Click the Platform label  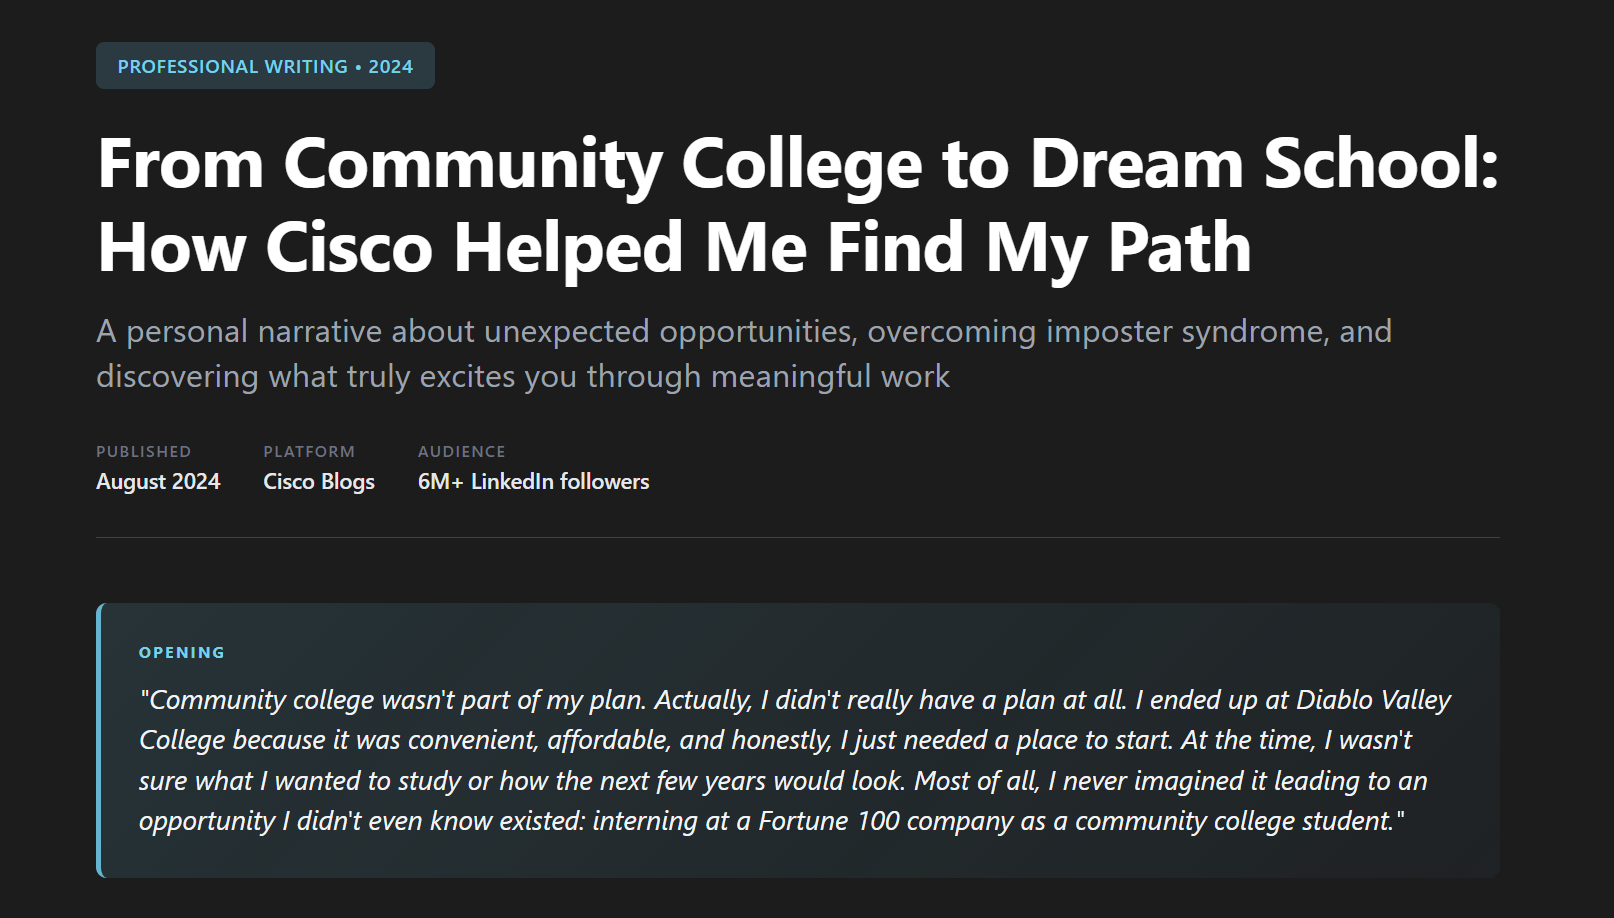pos(309,452)
